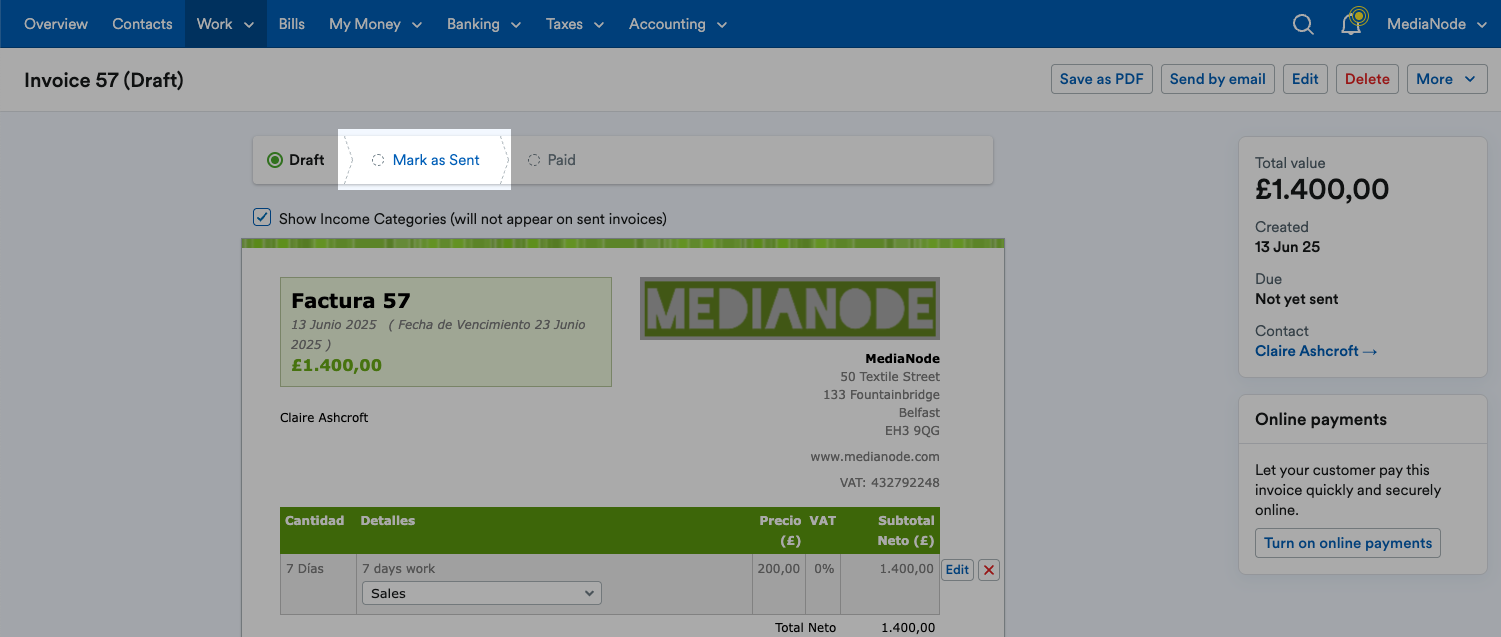This screenshot has width=1501, height=637.
Task: Open the More actions dropdown
Action: click(1447, 79)
